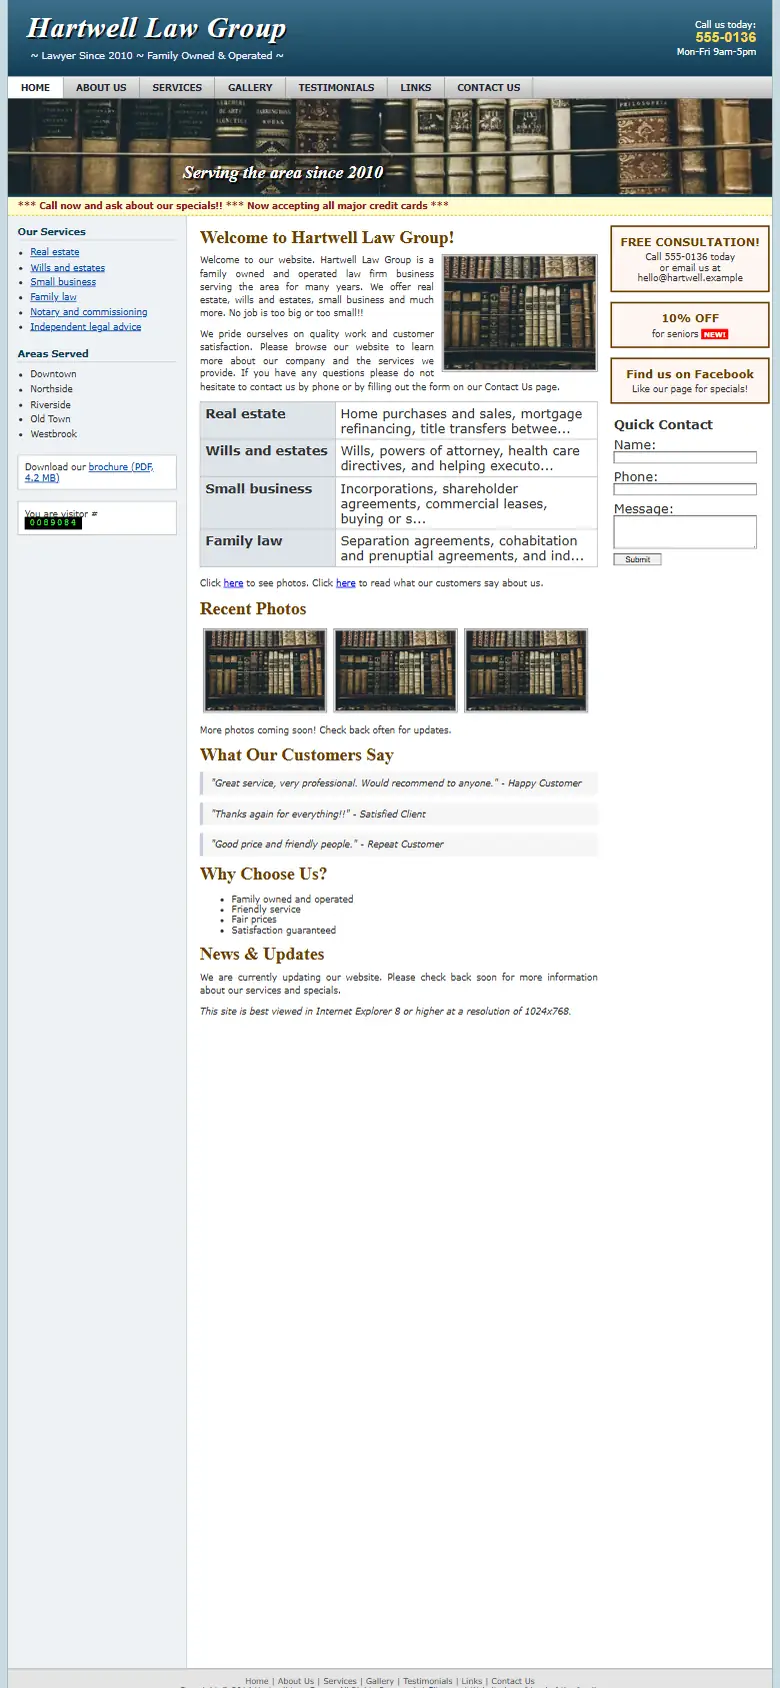Open the footer Gallery link
Image resolution: width=780 pixels, height=1688 pixels.
tap(380, 1681)
